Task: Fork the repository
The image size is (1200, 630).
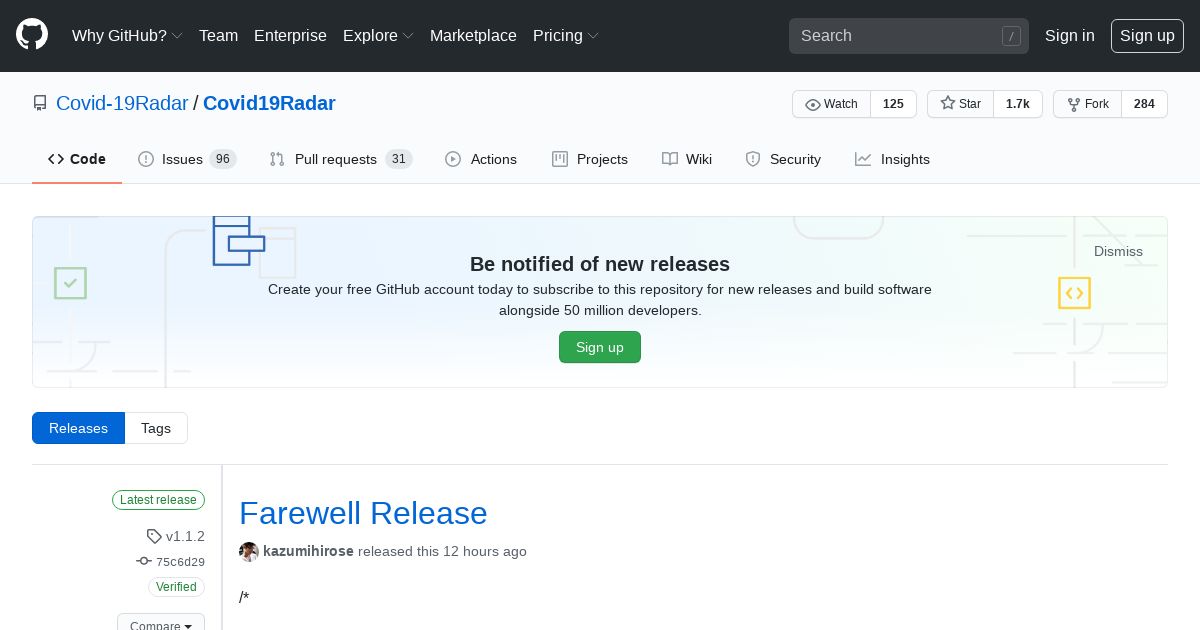Action: click(x=1088, y=104)
